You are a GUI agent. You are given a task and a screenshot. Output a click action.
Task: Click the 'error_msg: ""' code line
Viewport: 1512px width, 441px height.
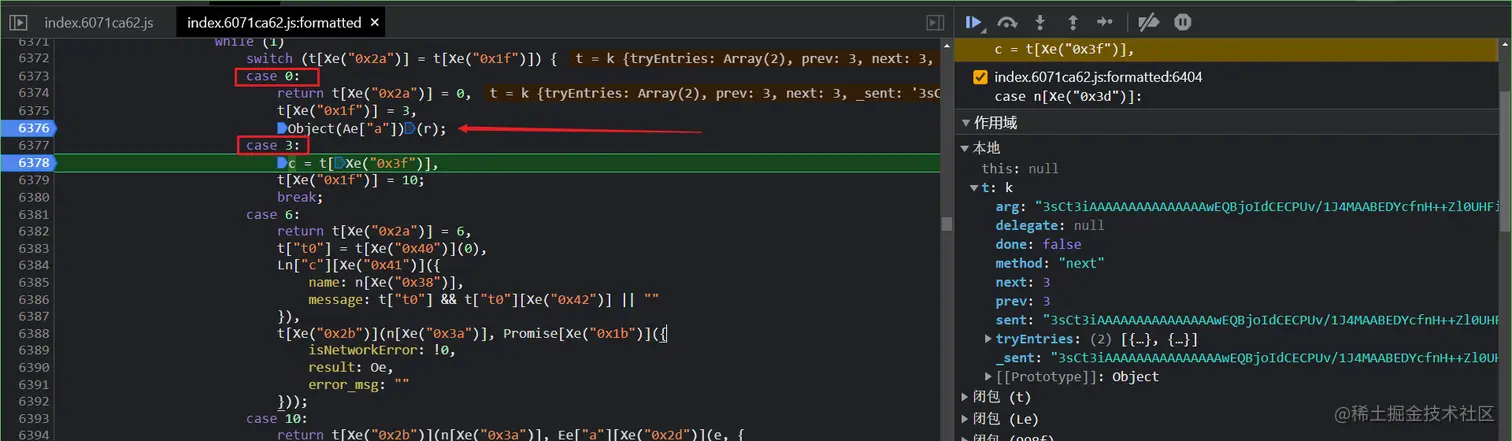(x=359, y=385)
